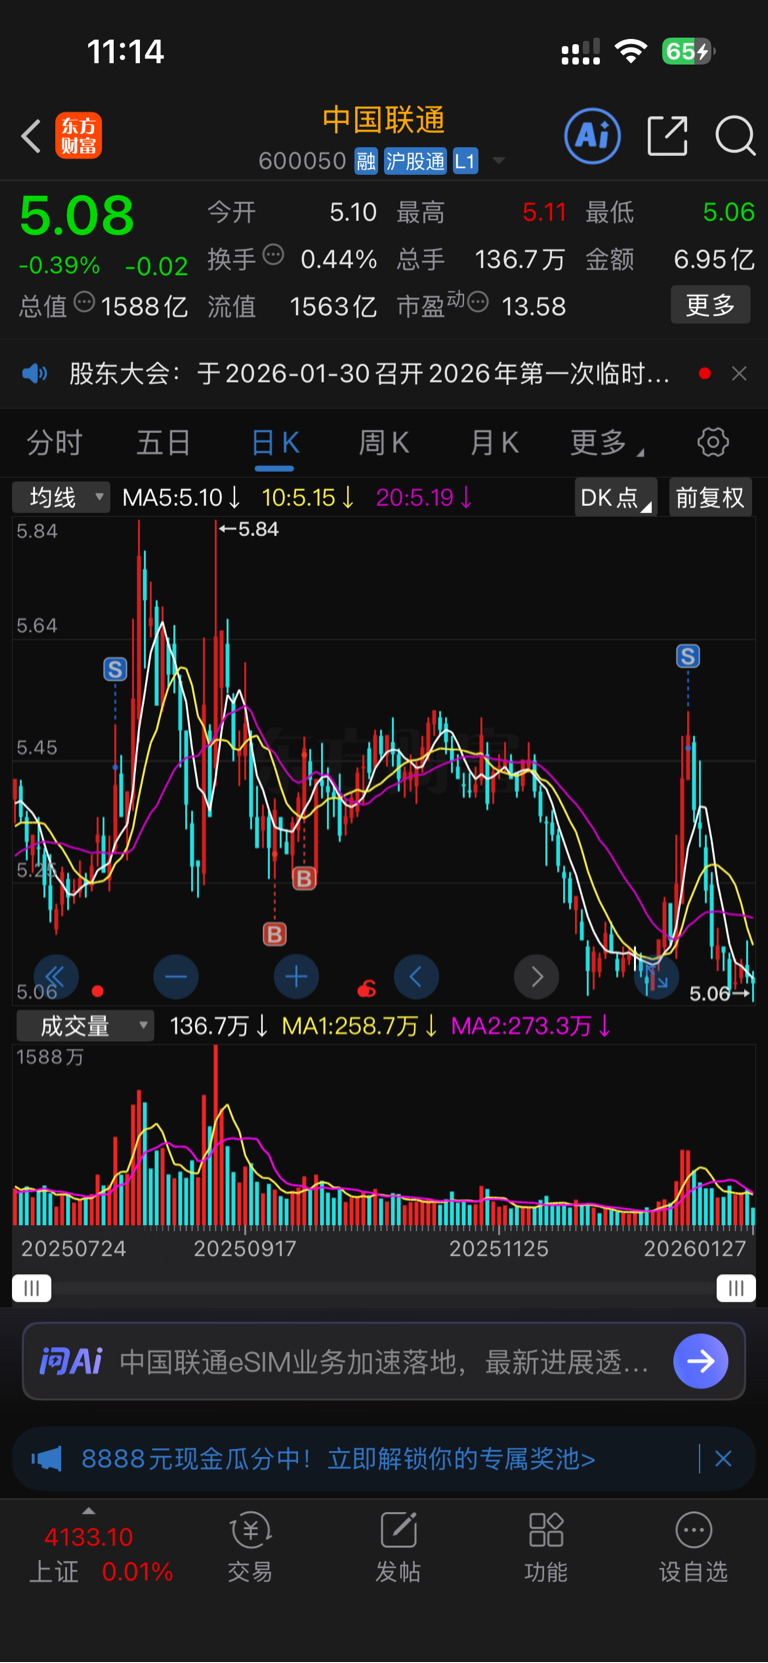This screenshot has width=768, height=1663.
Task: Tap the lower B buy marker
Action: click(274, 934)
